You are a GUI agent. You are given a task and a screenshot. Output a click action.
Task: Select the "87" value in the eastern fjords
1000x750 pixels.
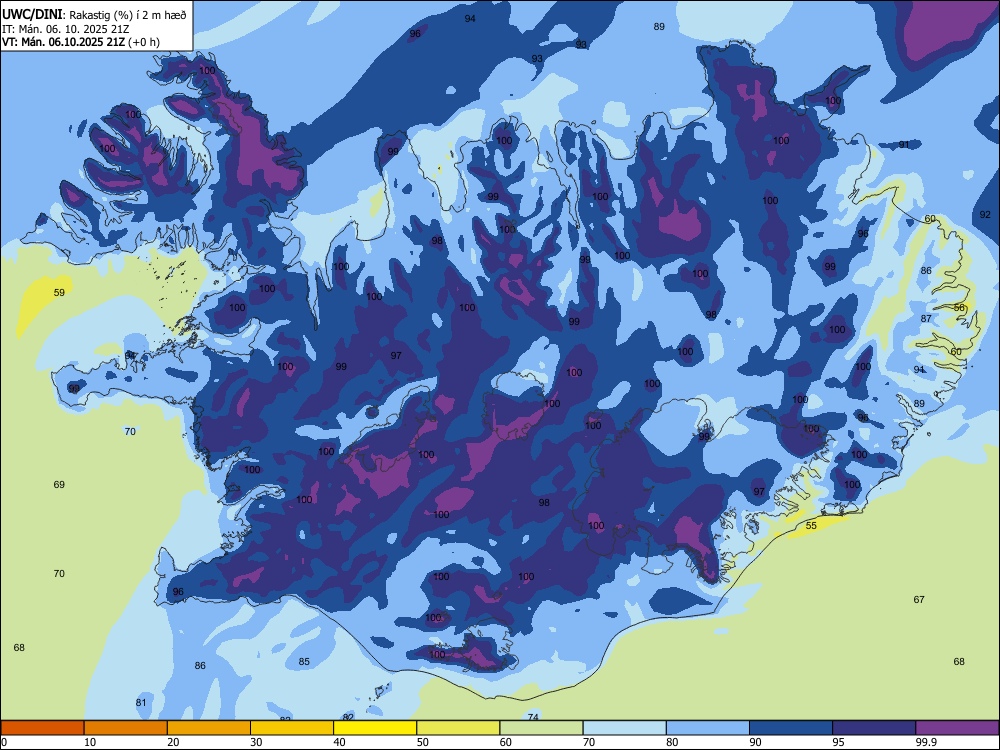point(926,318)
